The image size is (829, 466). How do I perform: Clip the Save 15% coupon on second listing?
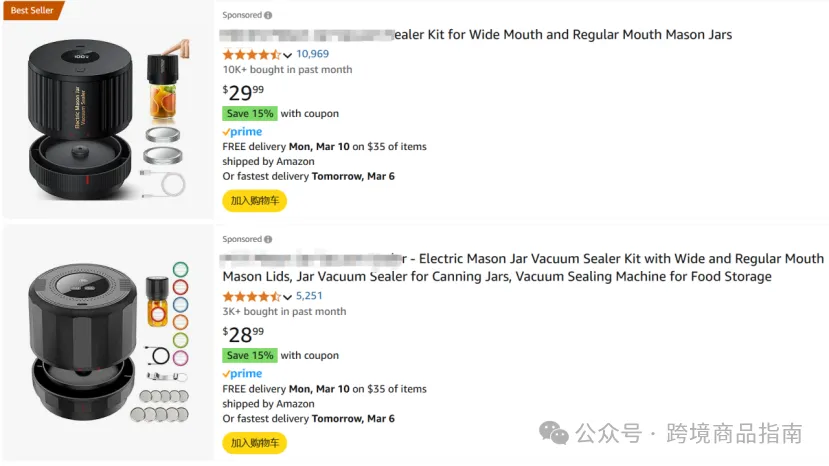250,356
